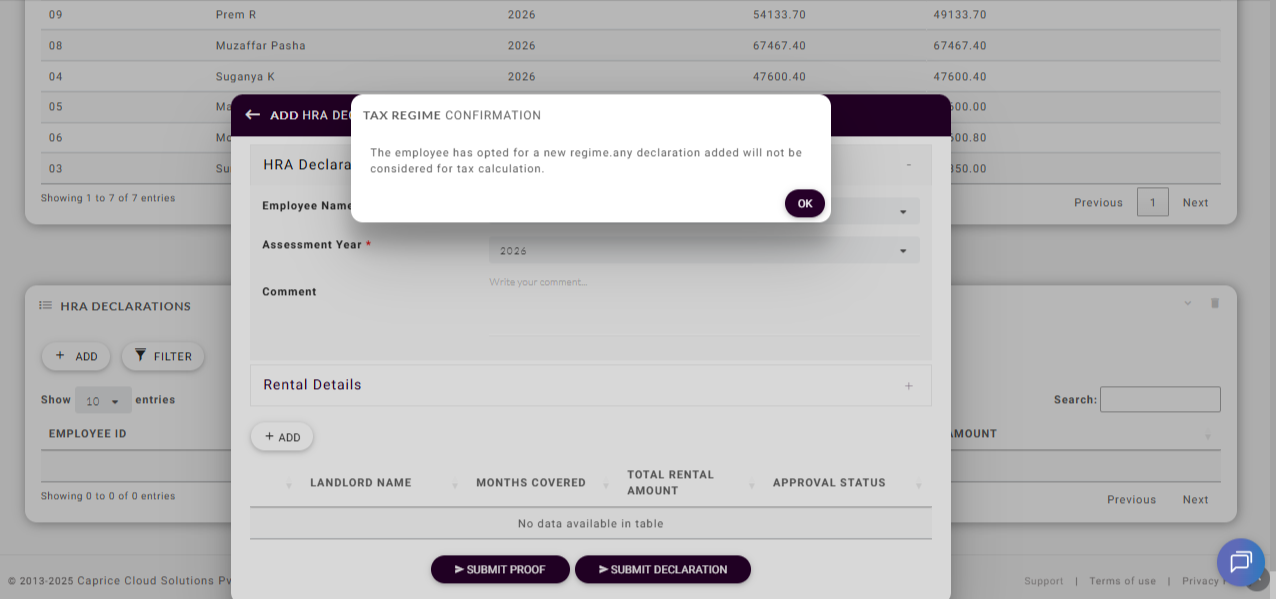The height and width of the screenshot is (599, 1276).
Task: Click list icon beside HRA Declarations title
Action: (45, 306)
